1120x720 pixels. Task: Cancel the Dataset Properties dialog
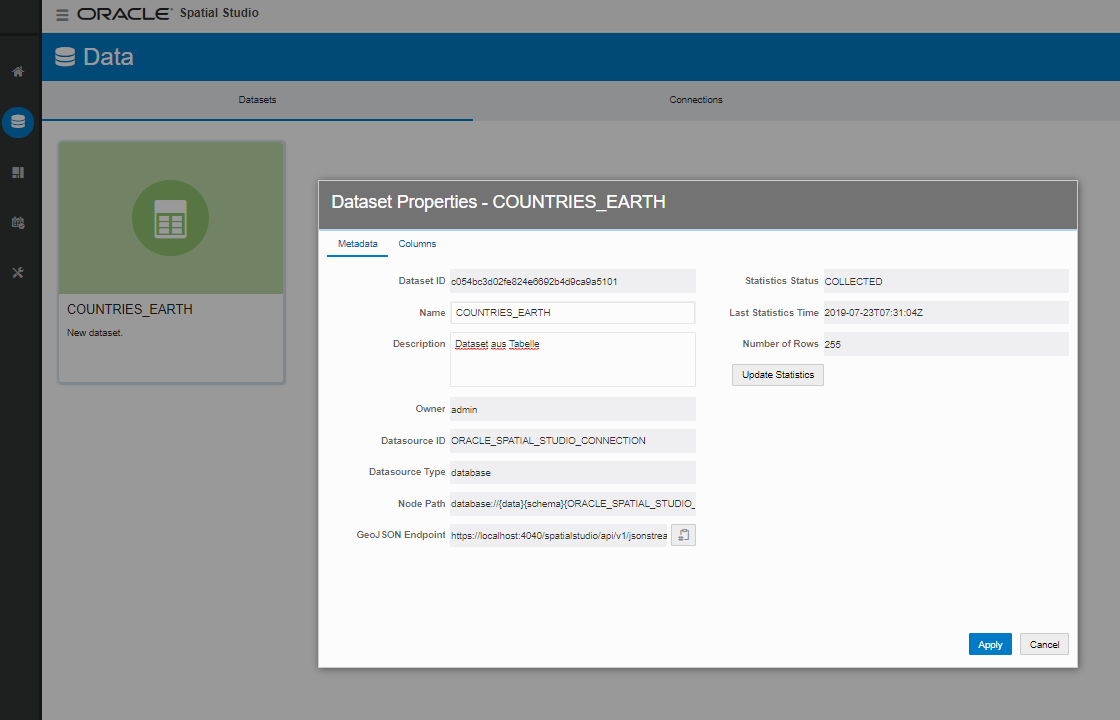1044,644
